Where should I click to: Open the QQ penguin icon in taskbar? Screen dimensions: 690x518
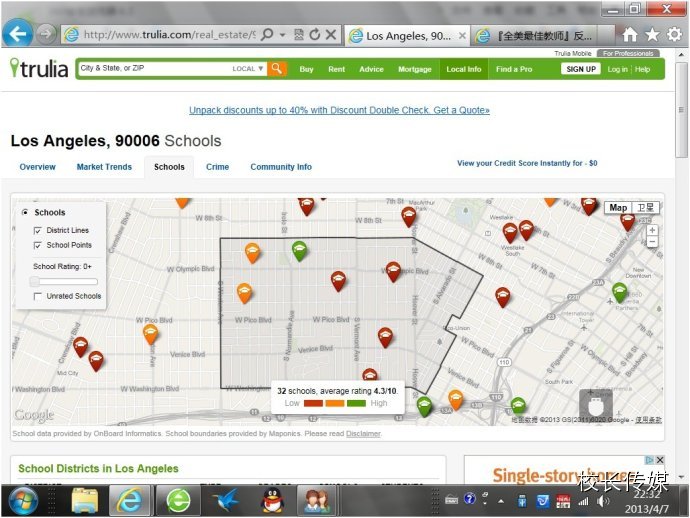click(272, 501)
